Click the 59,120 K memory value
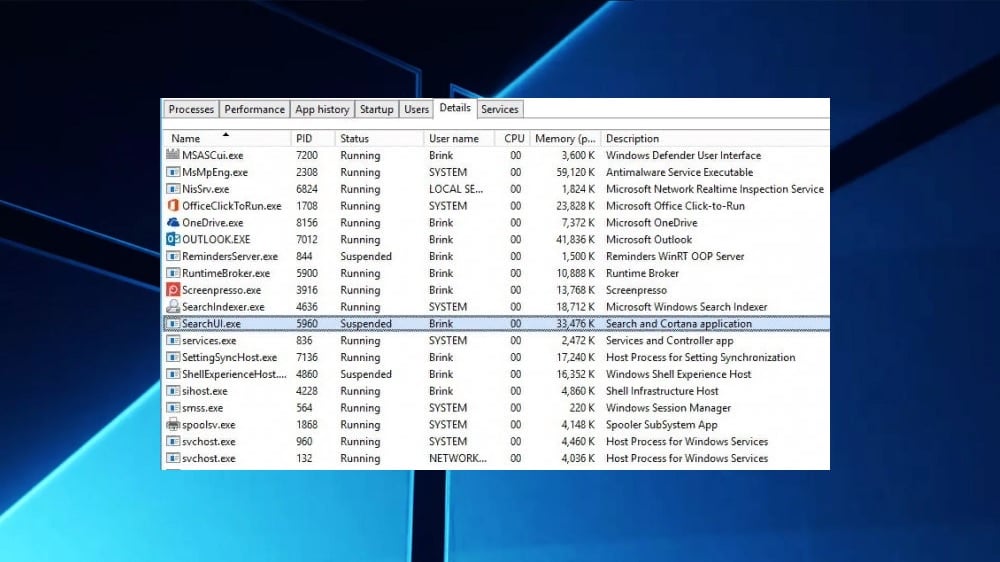This screenshot has width=1000, height=562. [575, 172]
